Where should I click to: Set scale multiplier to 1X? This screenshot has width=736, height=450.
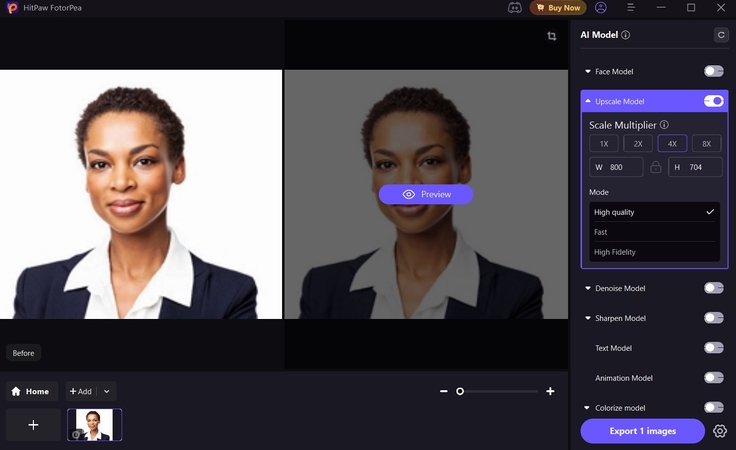pyautogui.click(x=604, y=144)
